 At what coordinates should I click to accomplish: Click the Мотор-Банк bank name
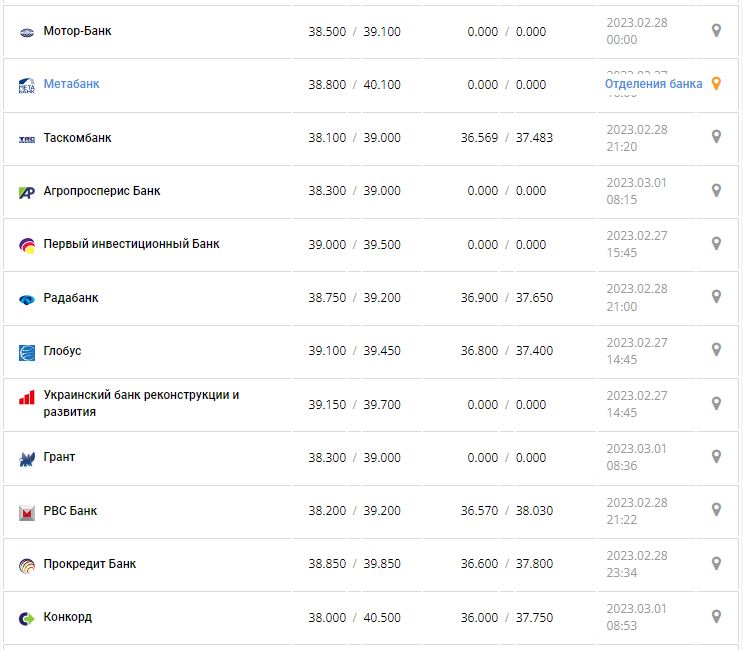coord(77,31)
